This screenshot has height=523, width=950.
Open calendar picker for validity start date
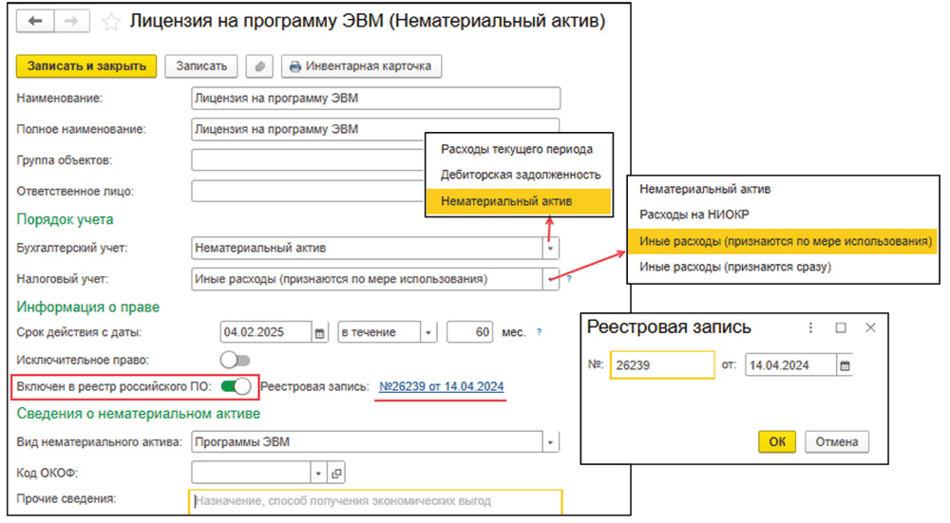point(320,332)
